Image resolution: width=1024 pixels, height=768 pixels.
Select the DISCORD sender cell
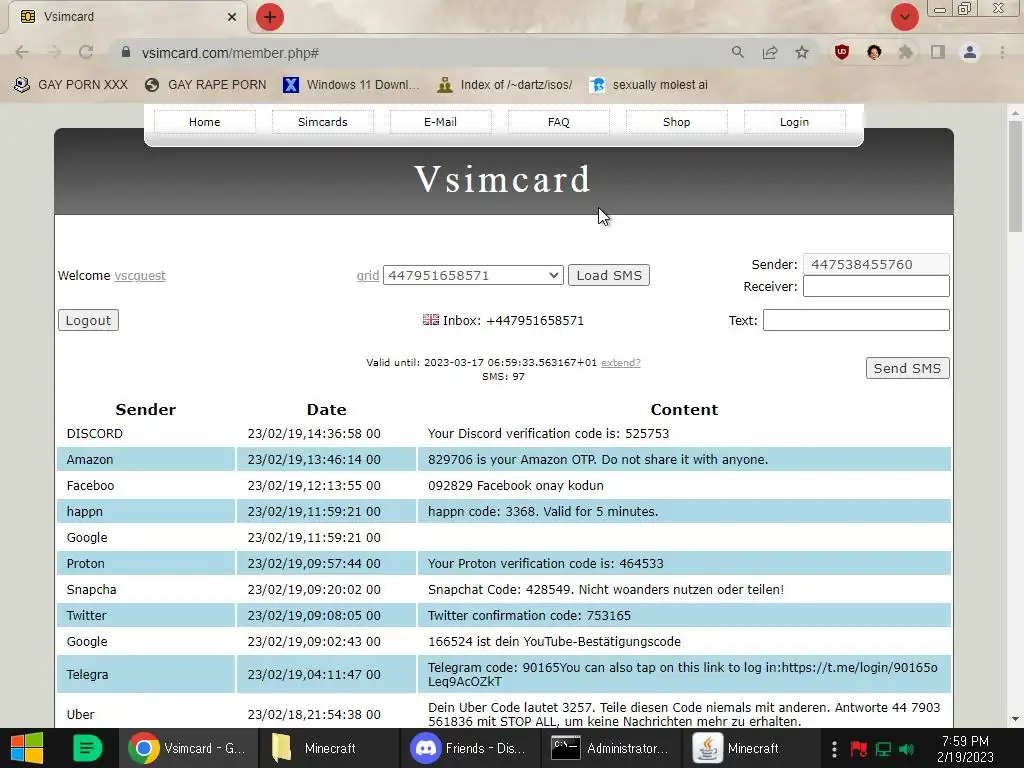point(146,434)
